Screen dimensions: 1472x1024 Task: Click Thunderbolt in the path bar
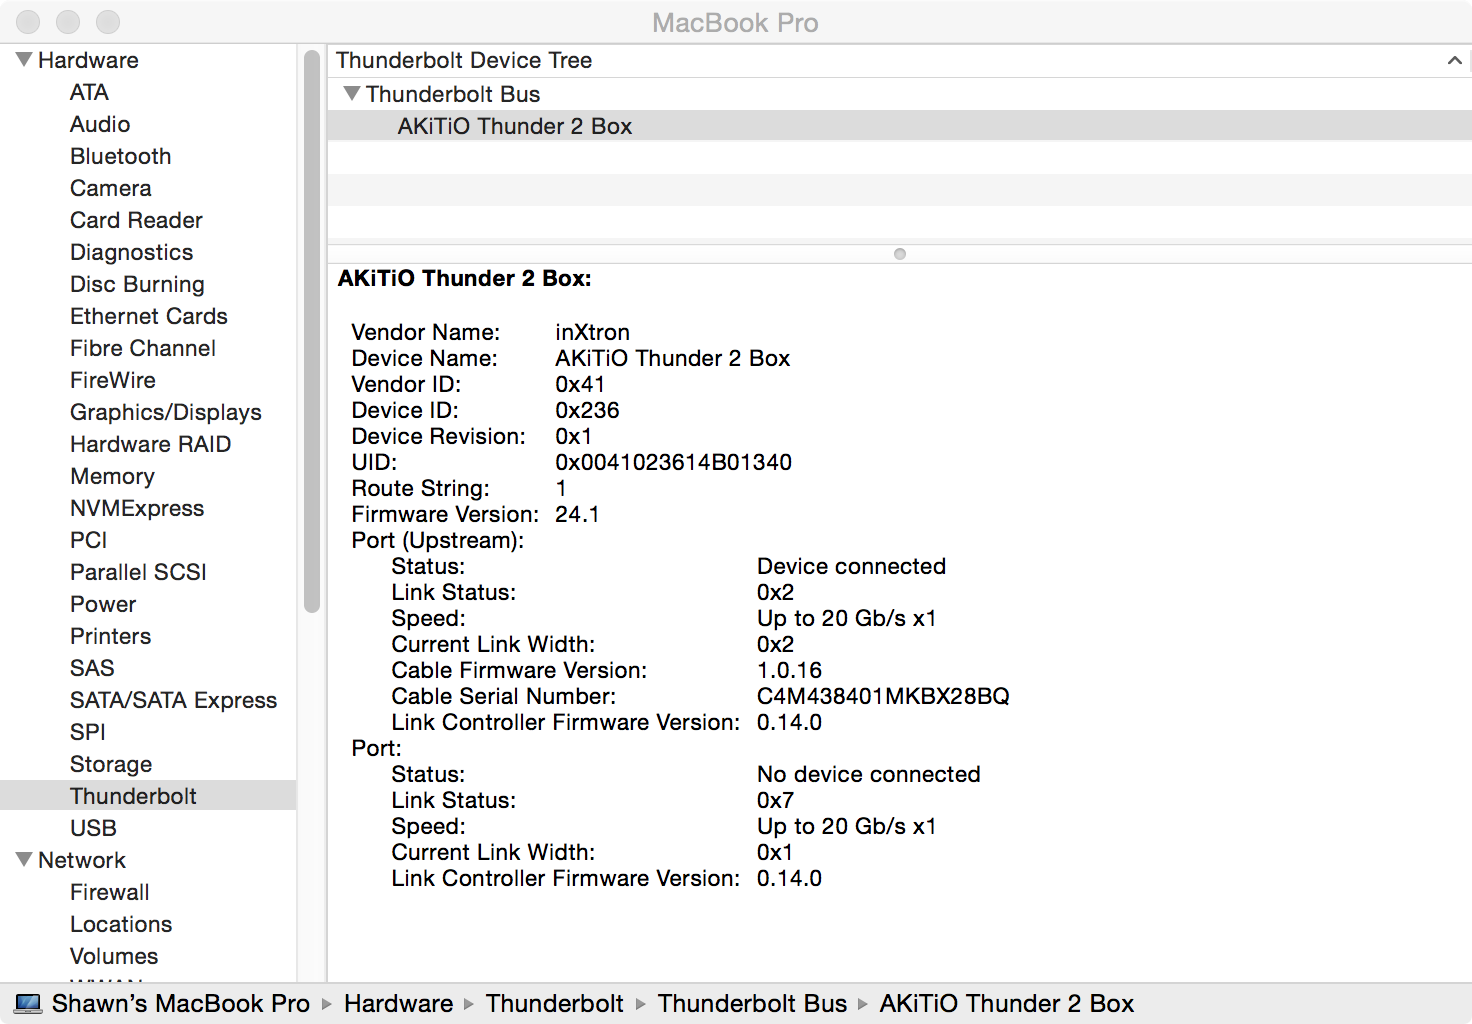pos(555,1003)
